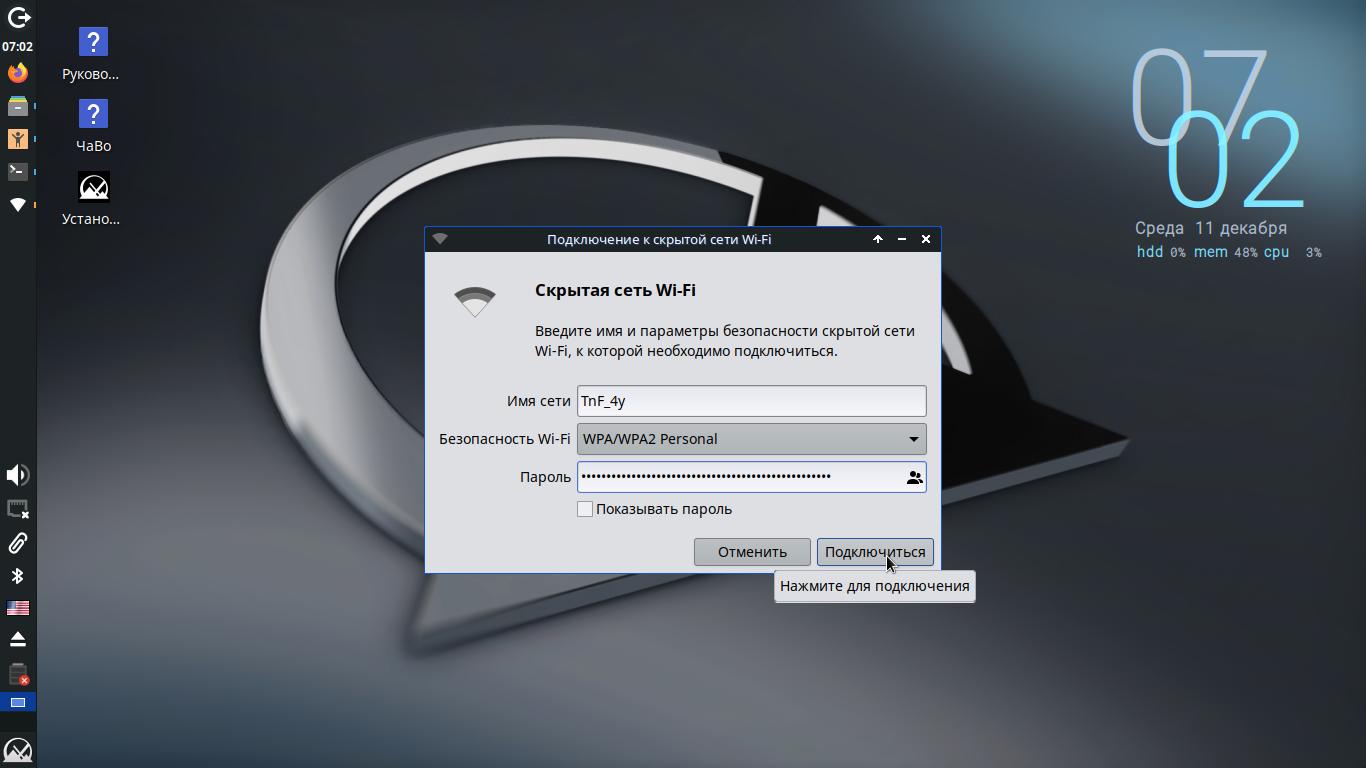The width and height of the screenshot is (1366, 768).
Task: Click the 'cpu 3%' stat on desktop widget
Action: point(1292,252)
